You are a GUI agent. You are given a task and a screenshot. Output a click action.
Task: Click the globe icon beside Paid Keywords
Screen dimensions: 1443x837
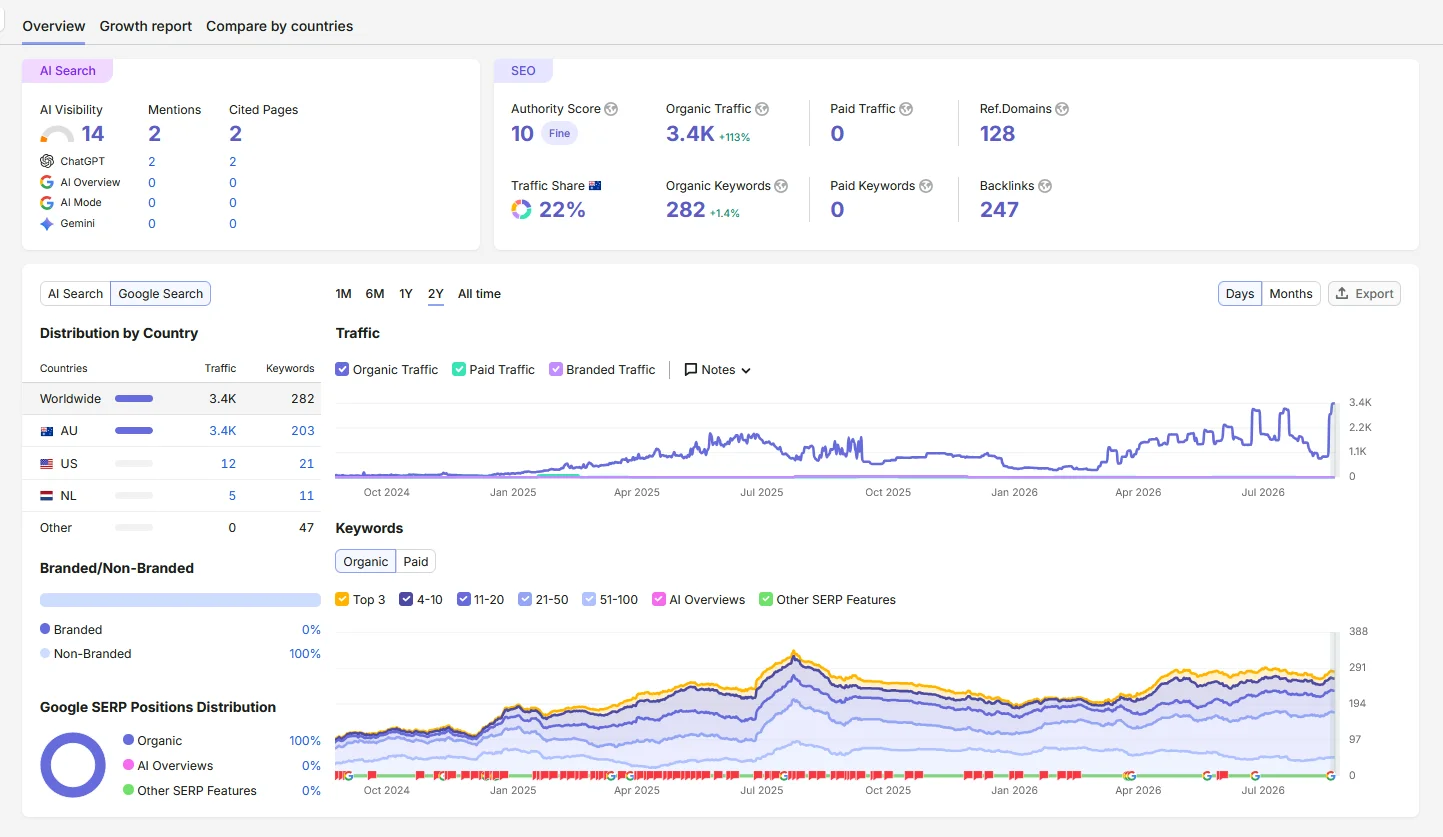pos(926,186)
